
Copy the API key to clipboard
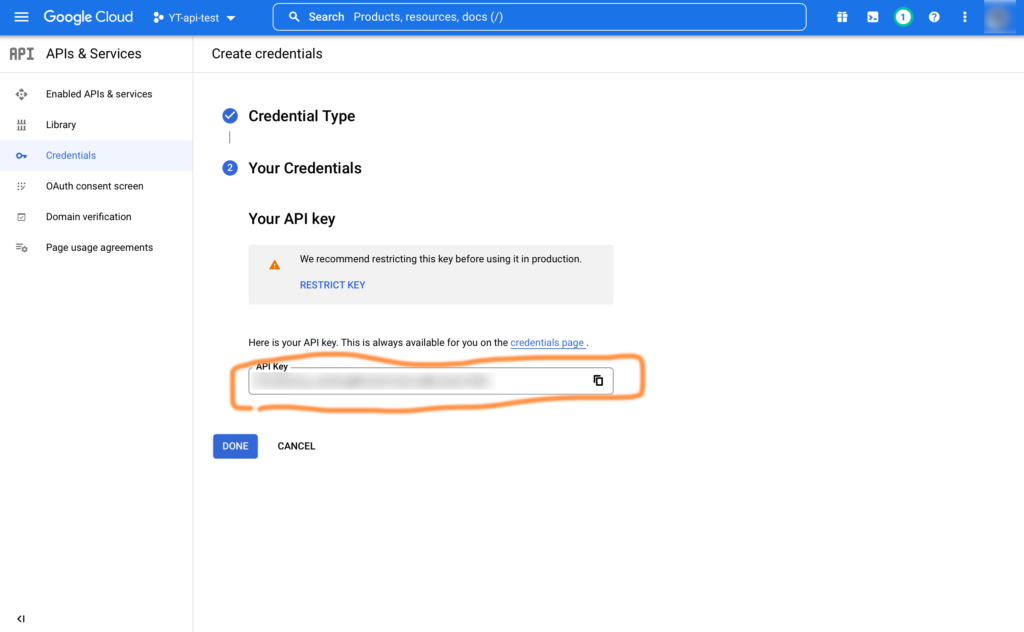[598, 381]
